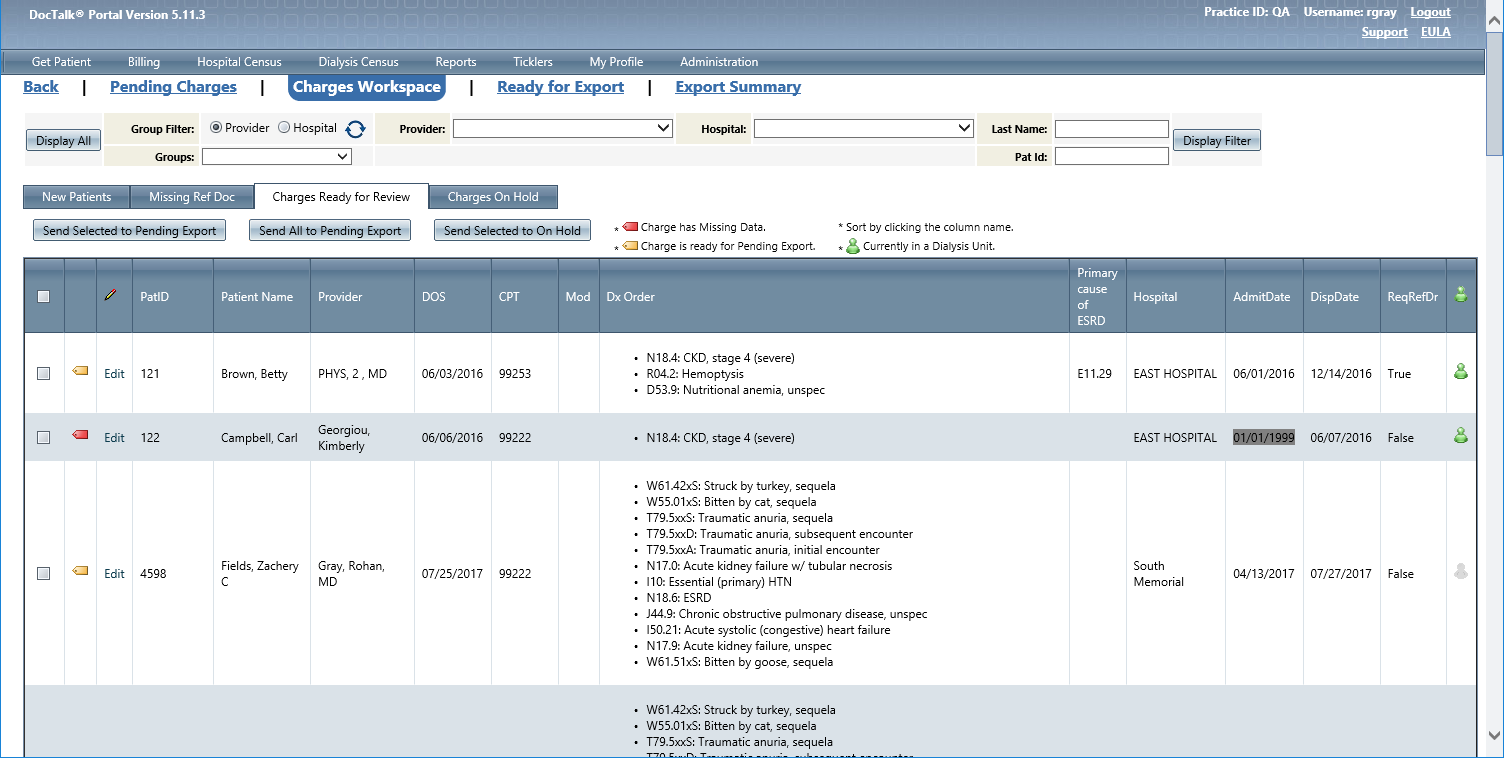Click the yellow ready tag for Brown, Betty
The image size is (1504, 758).
(80, 372)
